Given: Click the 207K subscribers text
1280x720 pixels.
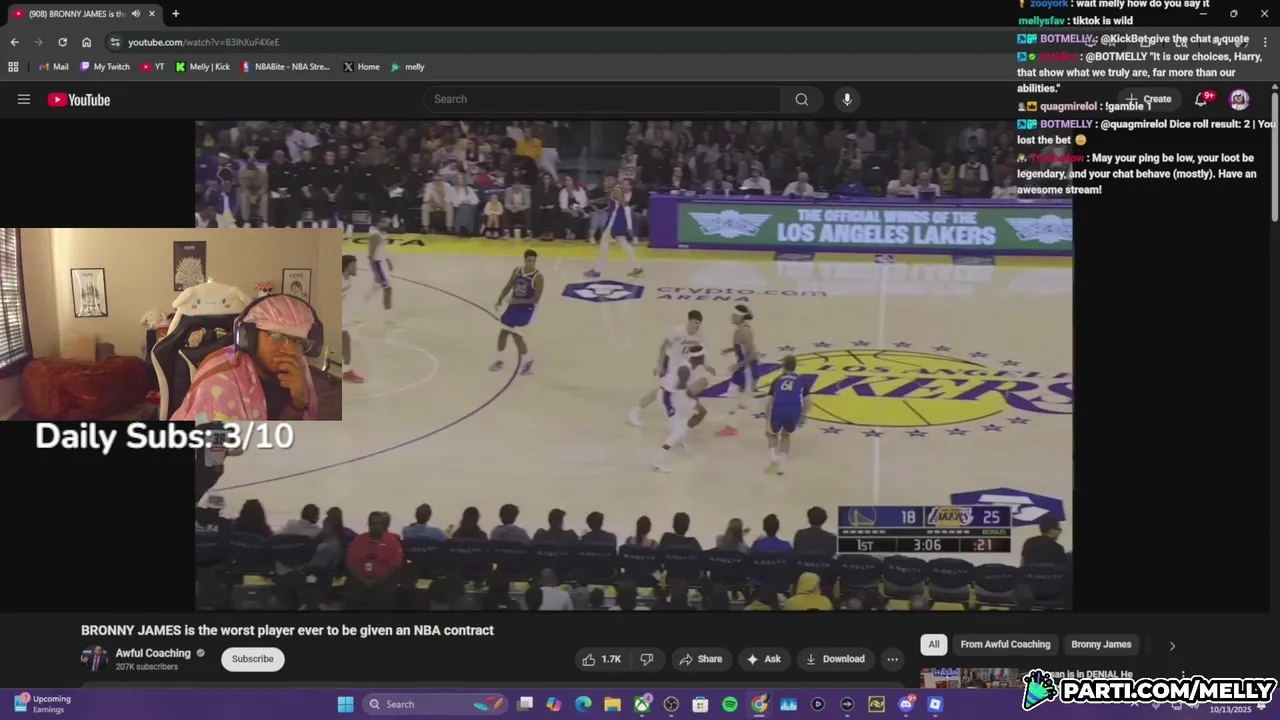Looking at the screenshot, I should [147, 667].
